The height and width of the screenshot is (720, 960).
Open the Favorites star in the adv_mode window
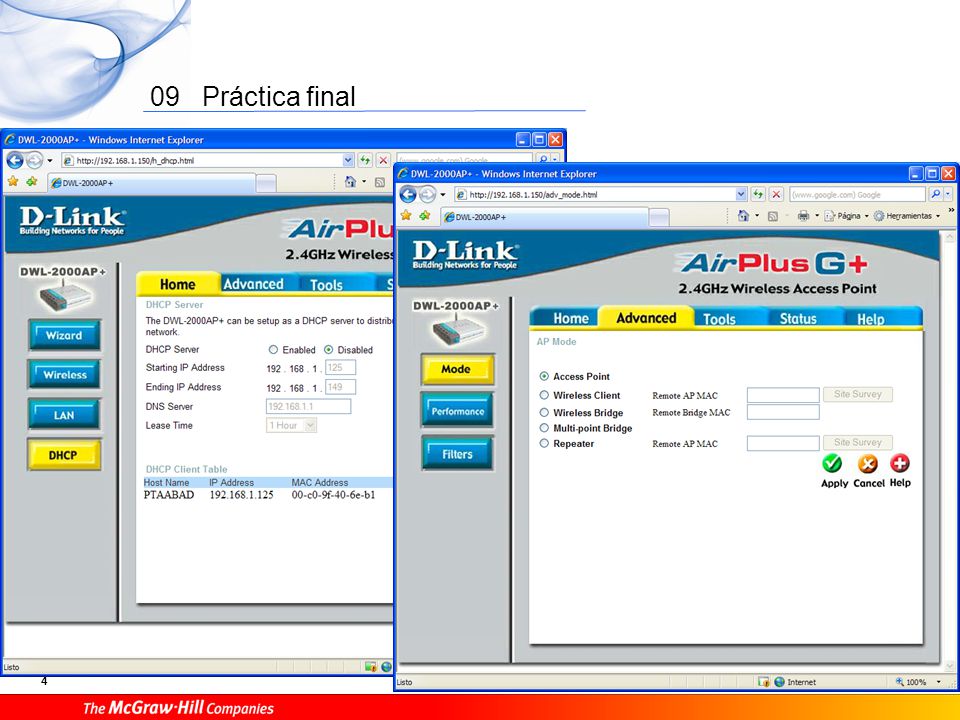point(405,216)
